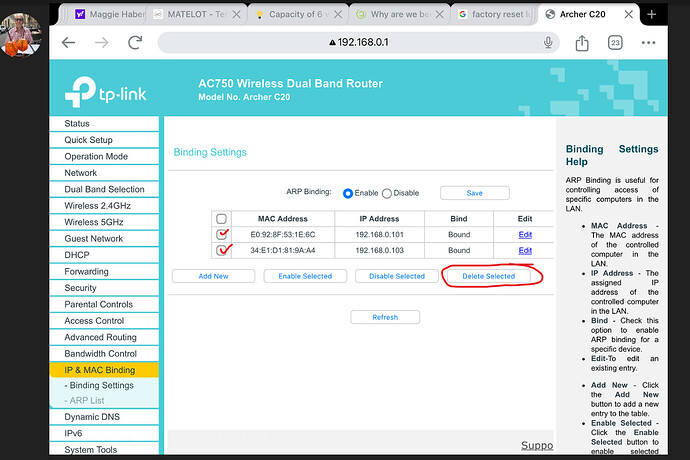690x460 pixels.
Task: Click the Save button
Action: pyautogui.click(x=474, y=193)
